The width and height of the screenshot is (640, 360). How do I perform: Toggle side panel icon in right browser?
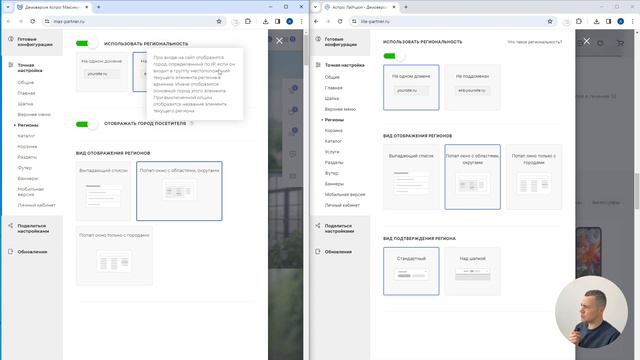[x=609, y=21]
